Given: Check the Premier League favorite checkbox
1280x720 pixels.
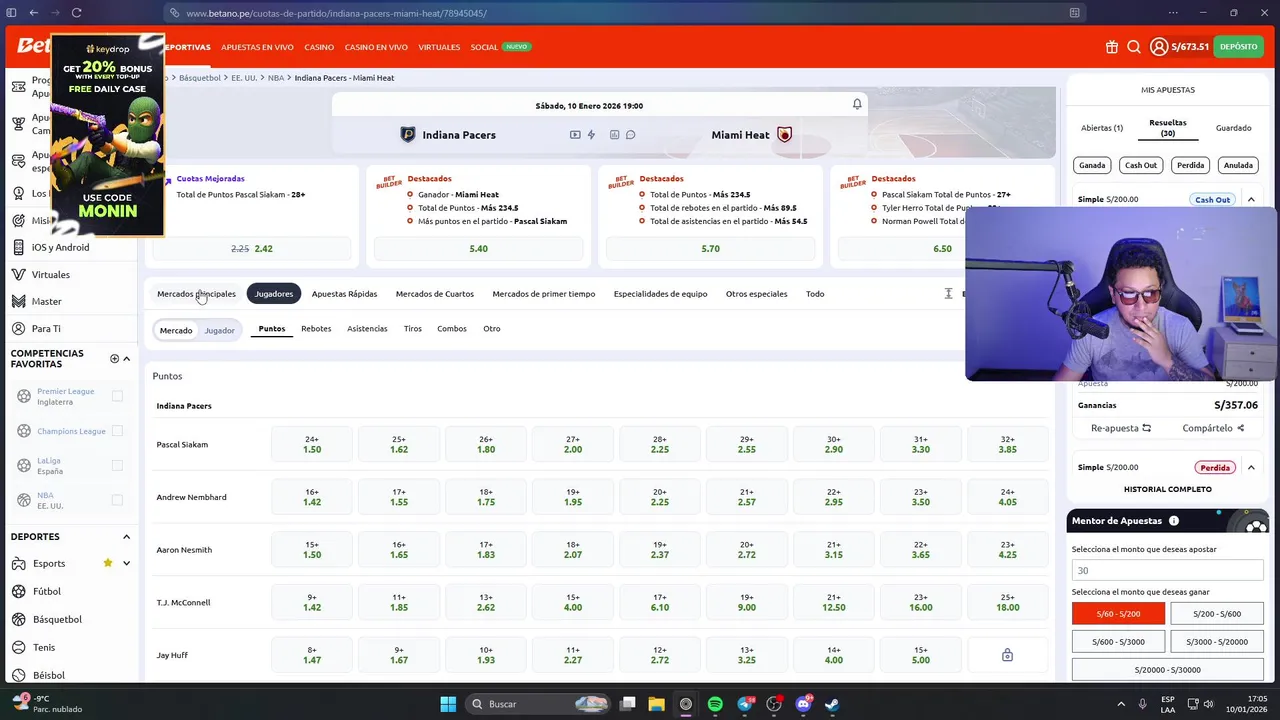Looking at the screenshot, I should click(117, 396).
